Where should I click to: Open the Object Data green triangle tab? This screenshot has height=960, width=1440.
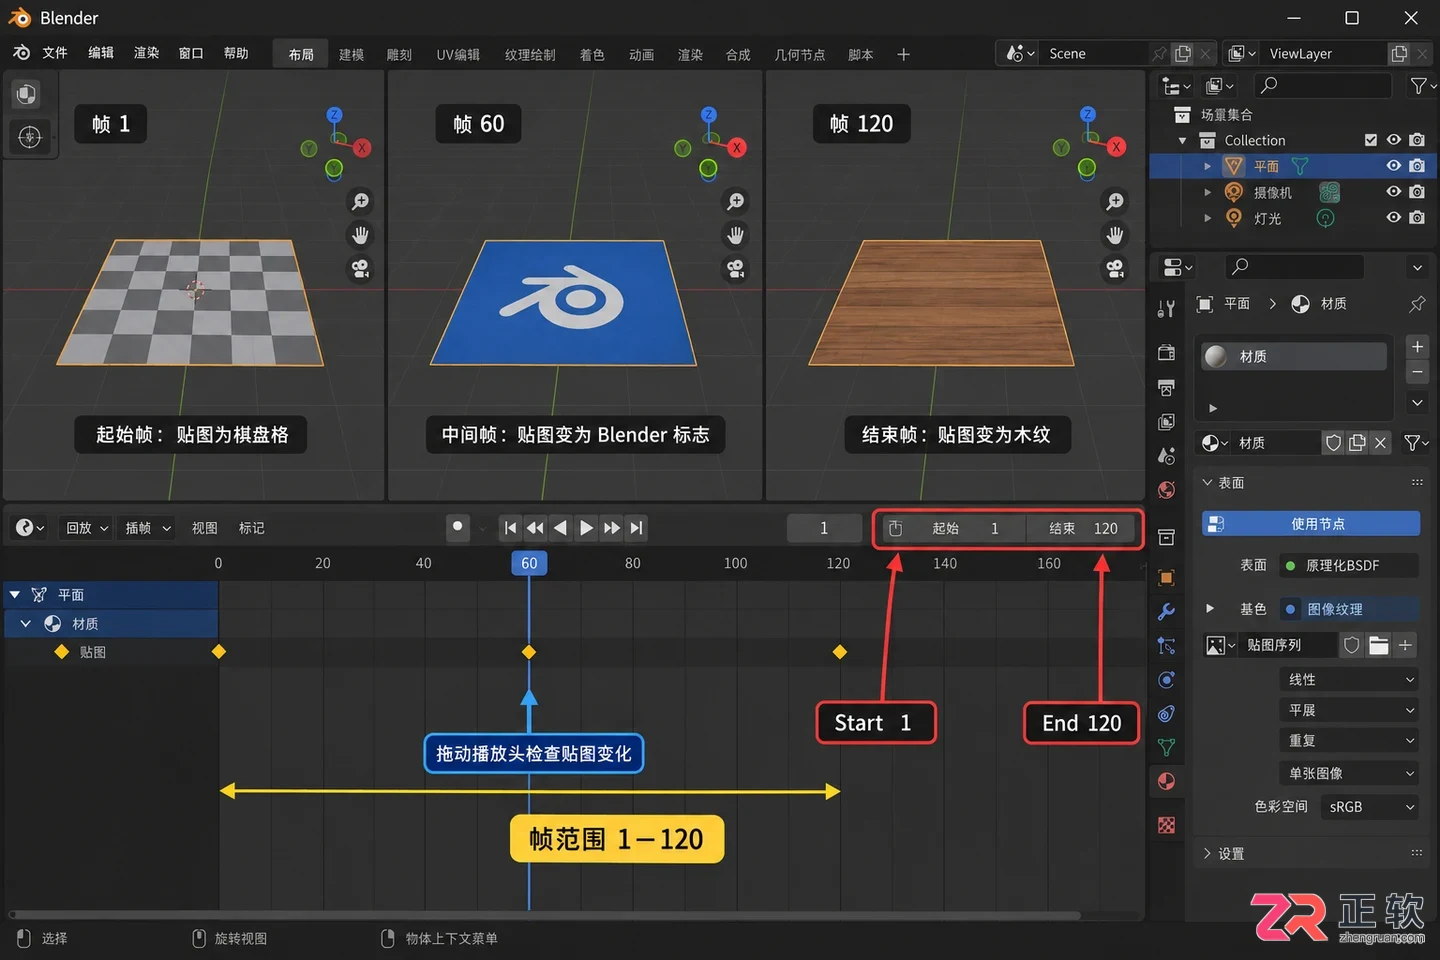tap(1166, 747)
